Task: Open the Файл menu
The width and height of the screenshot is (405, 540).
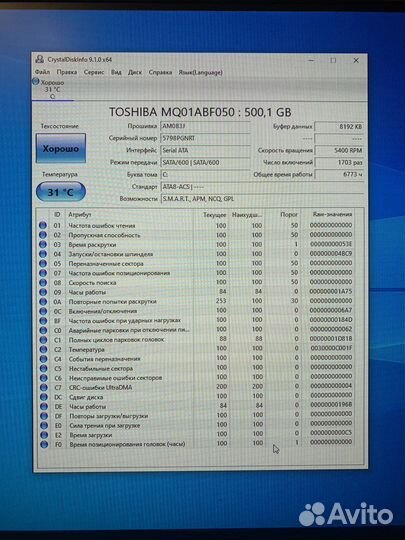Action: (x=42, y=72)
